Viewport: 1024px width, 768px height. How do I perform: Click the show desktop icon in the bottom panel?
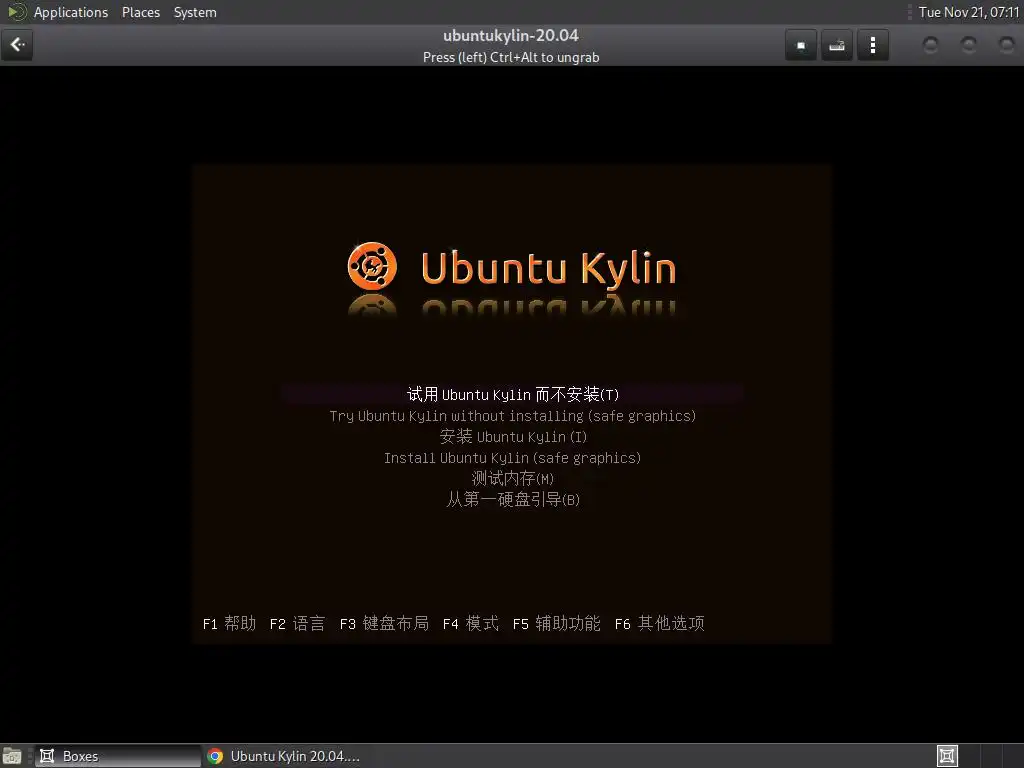pos(12,756)
